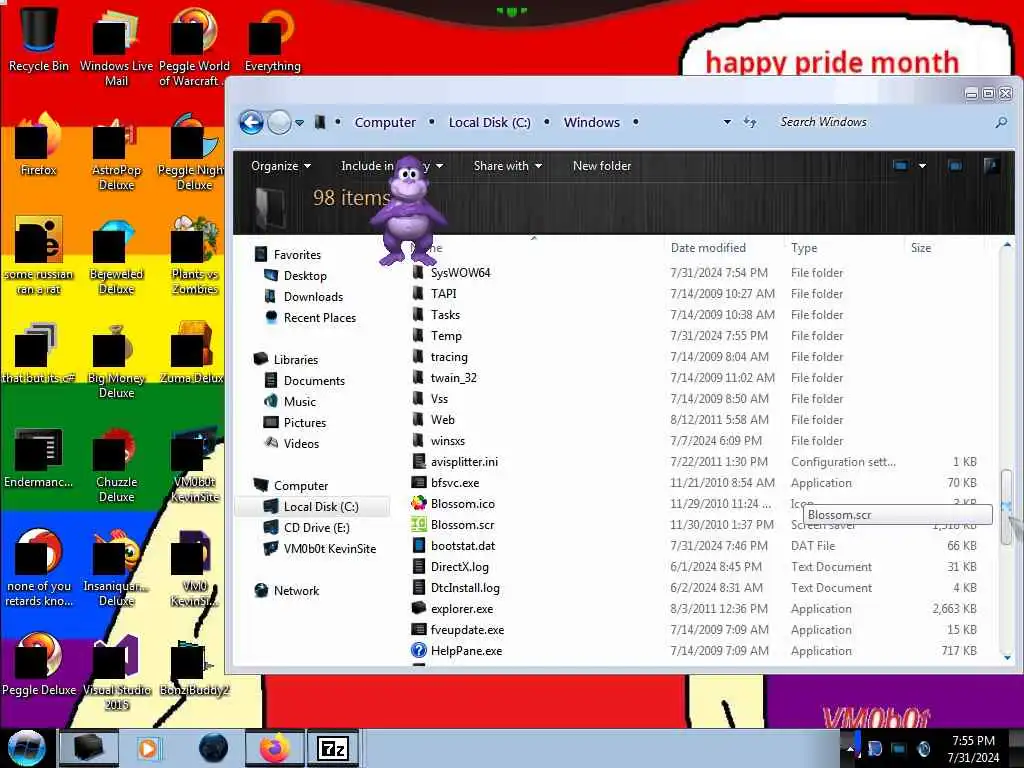Open the Firefox desktop shortcut
Image resolution: width=1024 pixels, height=768 pixels.
tap(39, 145)
